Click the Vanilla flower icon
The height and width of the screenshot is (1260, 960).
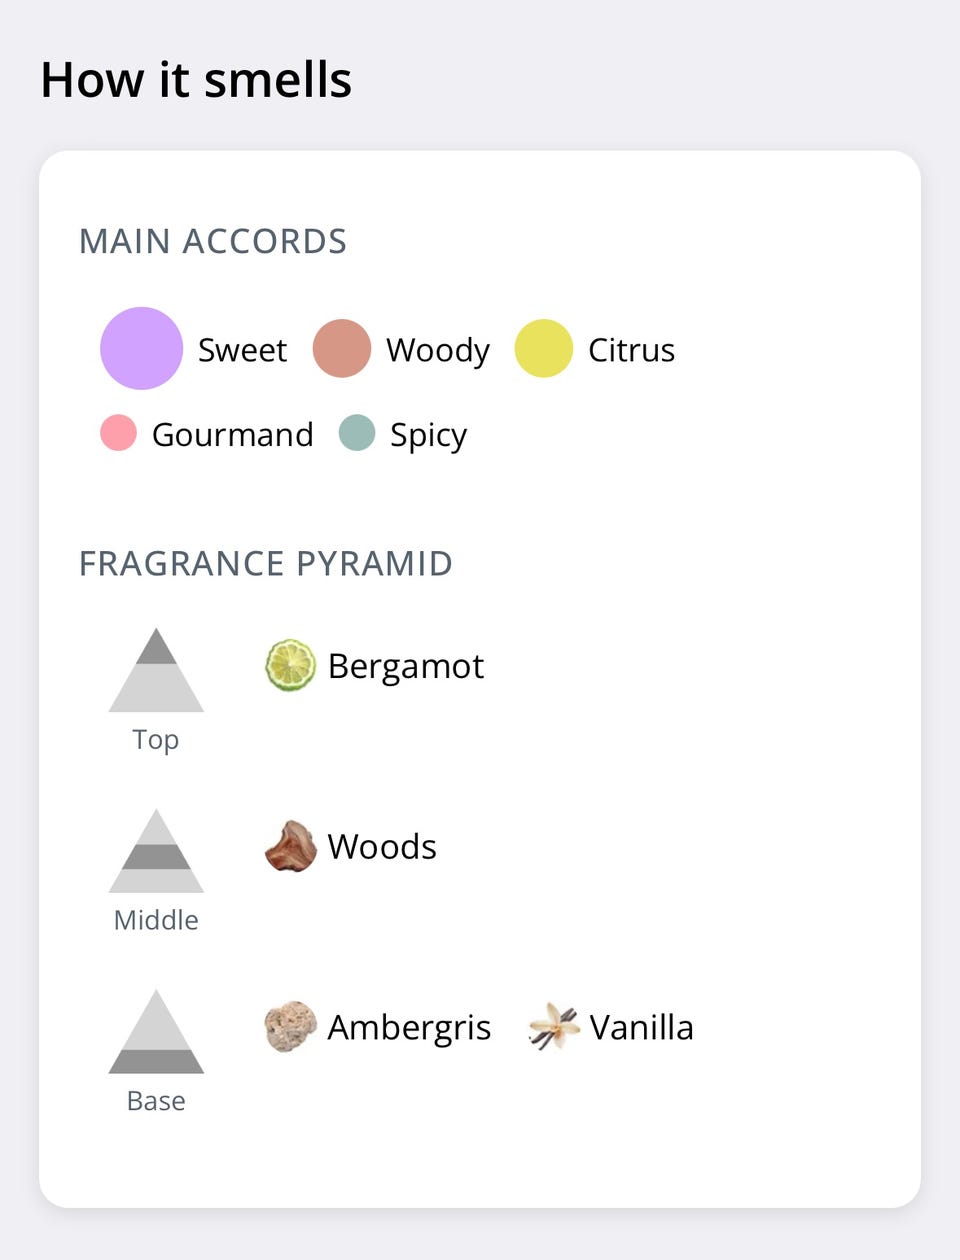tap(554, 1027)
